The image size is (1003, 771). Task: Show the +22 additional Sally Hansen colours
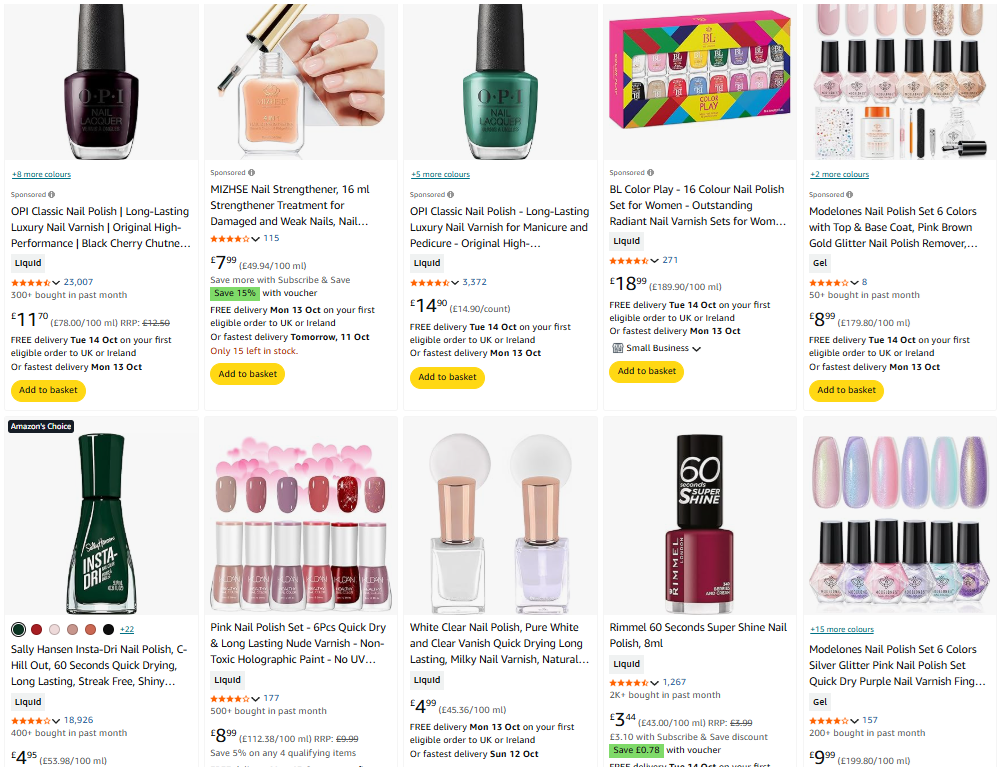tap(127, 629)
